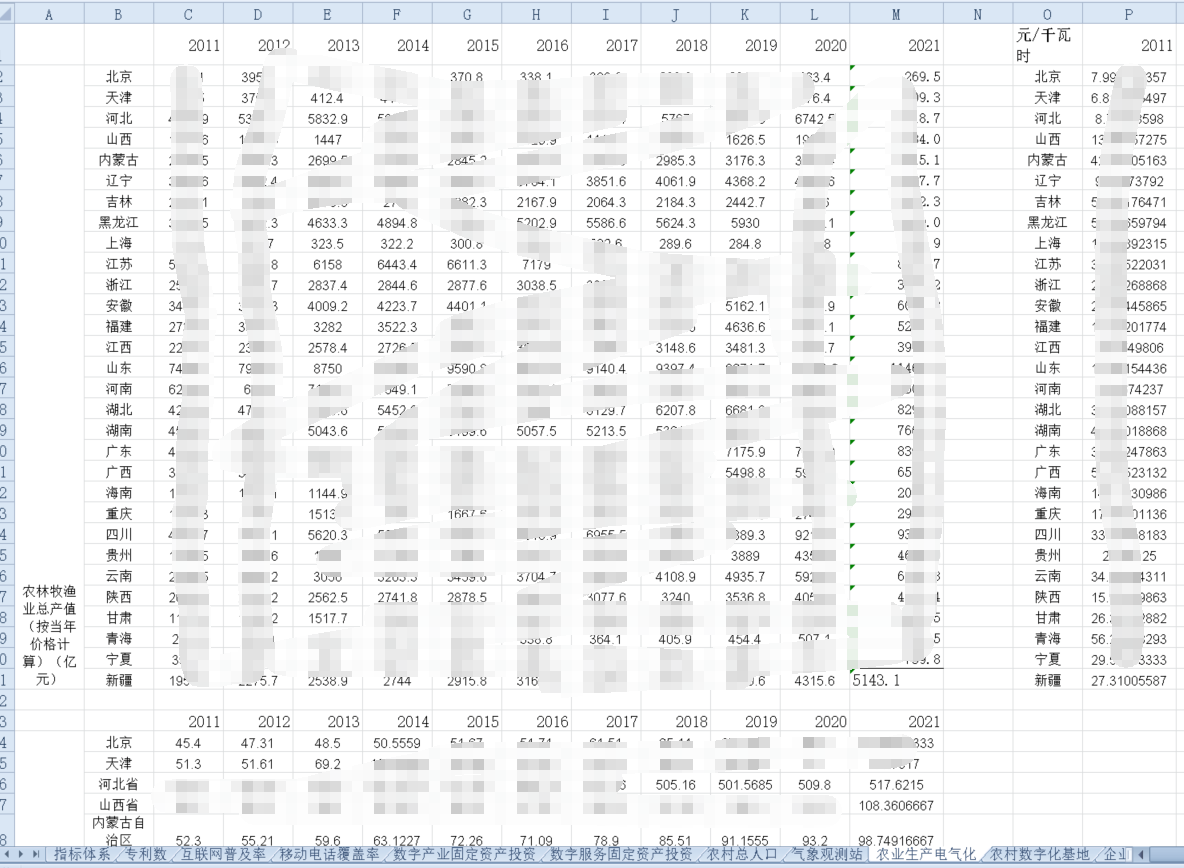Click the cell with value 108.3606667
Image resolution: width=1184 pixels, height=868 pixels.
point(896,806)
